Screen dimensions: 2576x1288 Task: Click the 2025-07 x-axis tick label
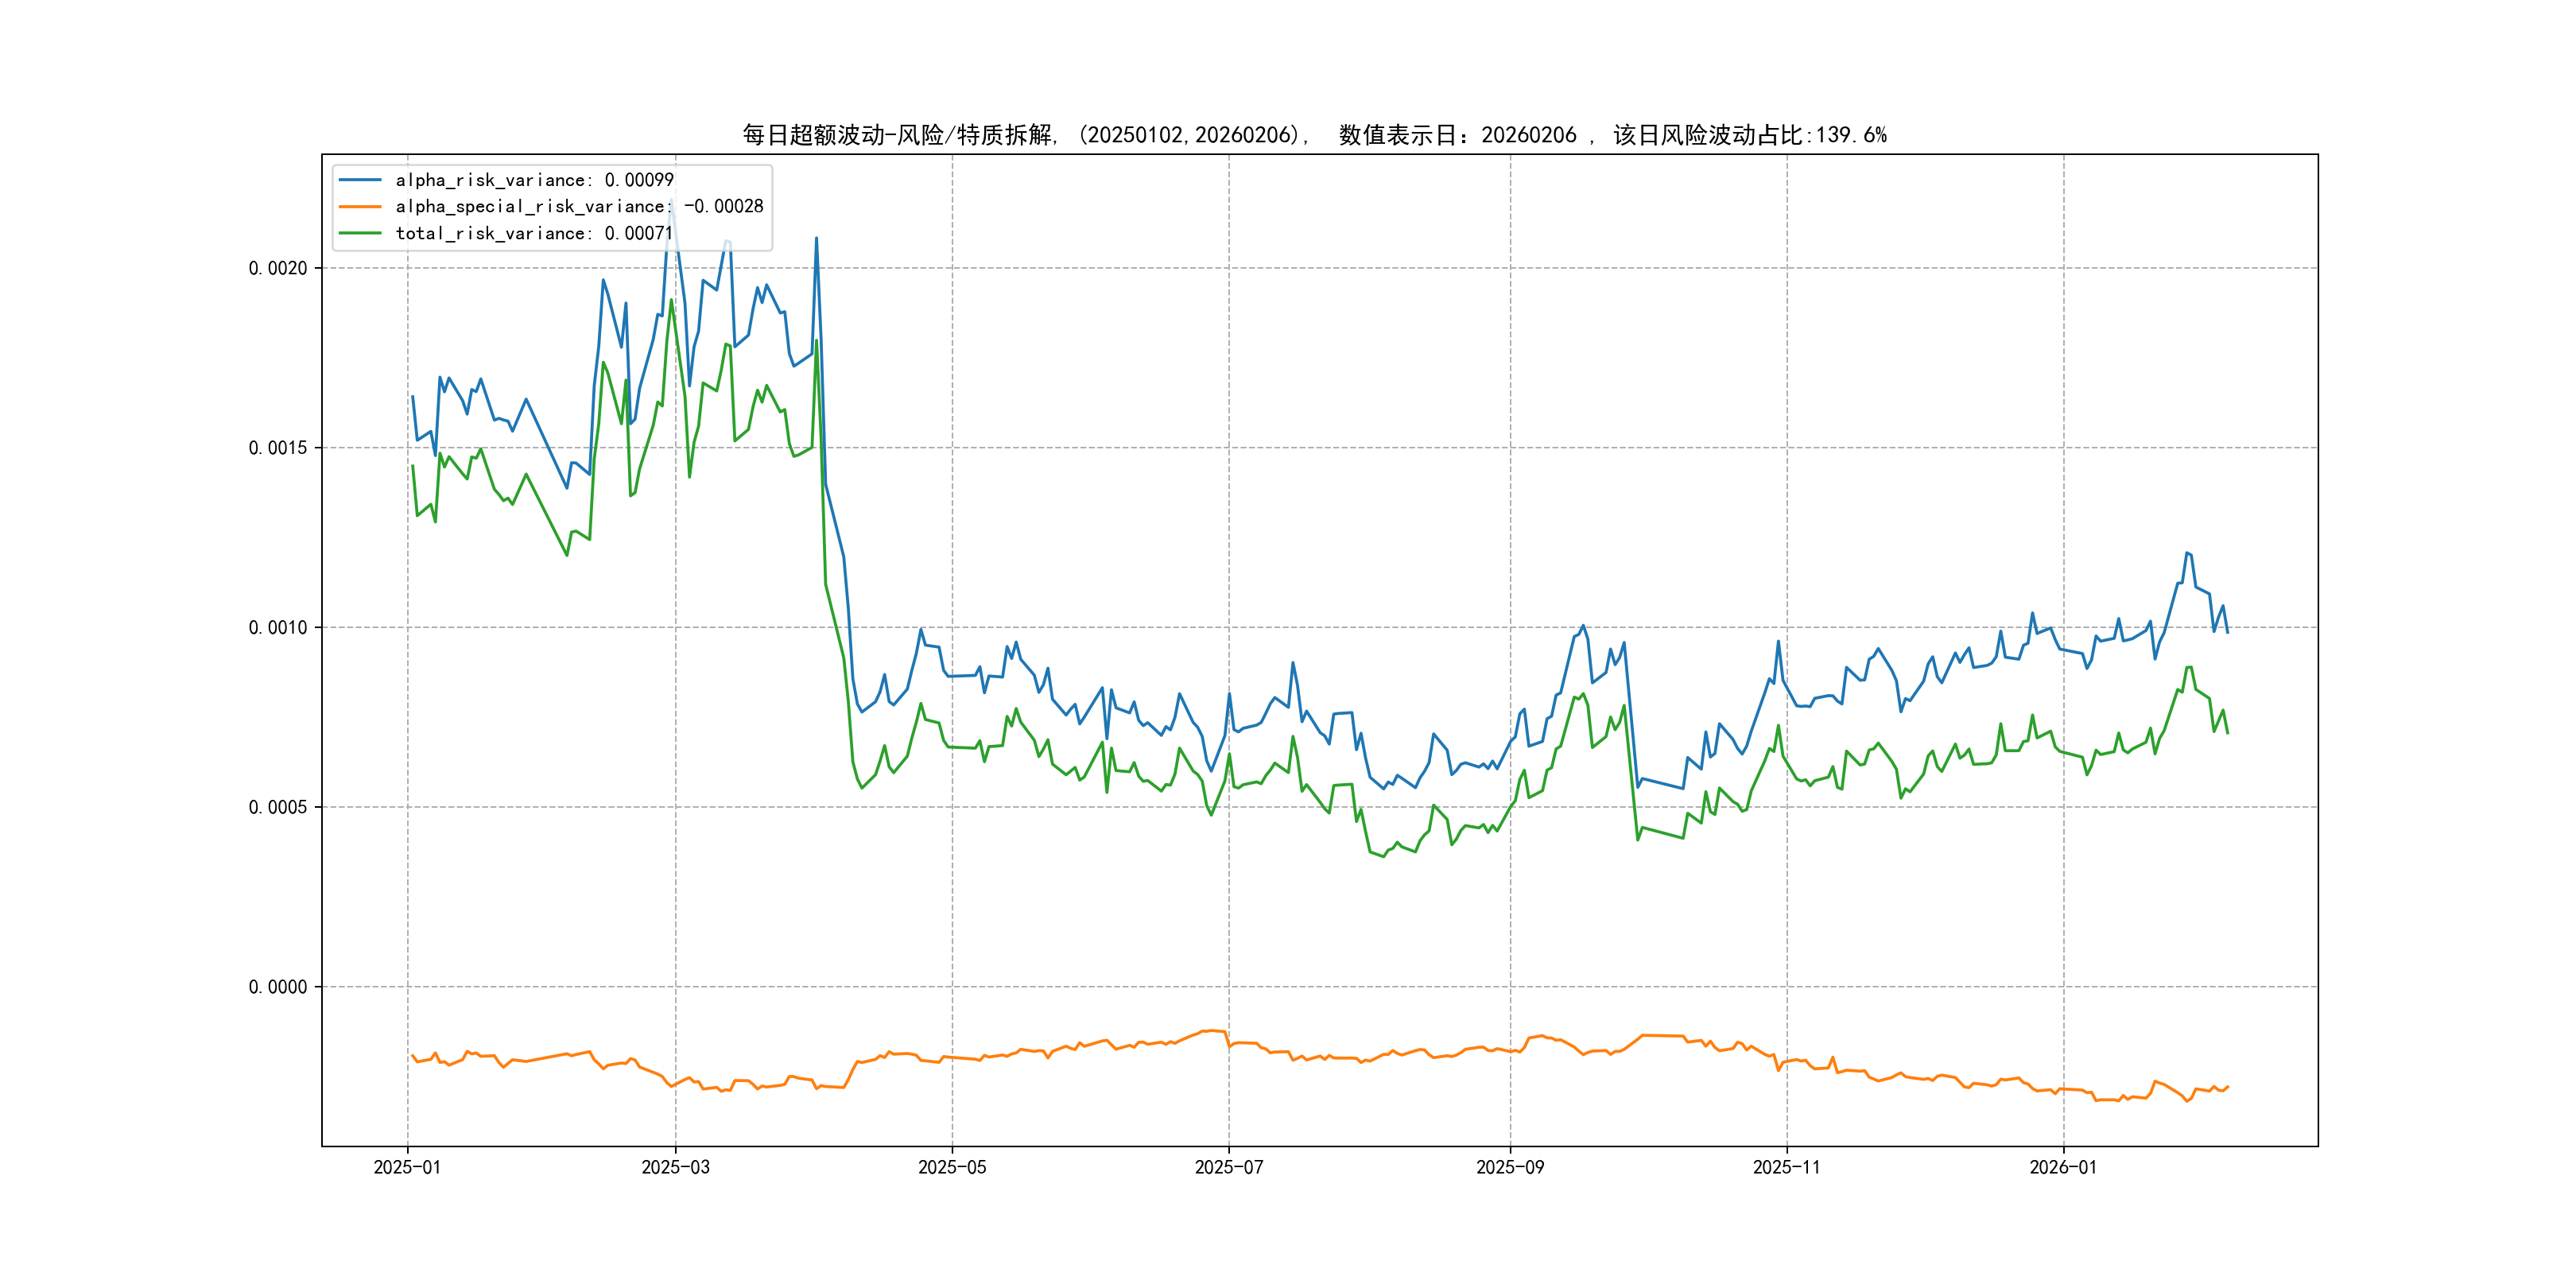[1229, 1167]
